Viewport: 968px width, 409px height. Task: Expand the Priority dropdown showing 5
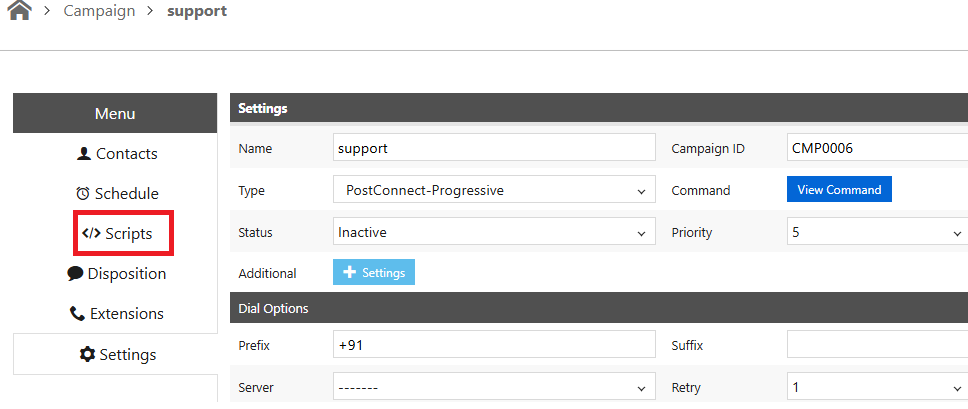pos(877,233)
